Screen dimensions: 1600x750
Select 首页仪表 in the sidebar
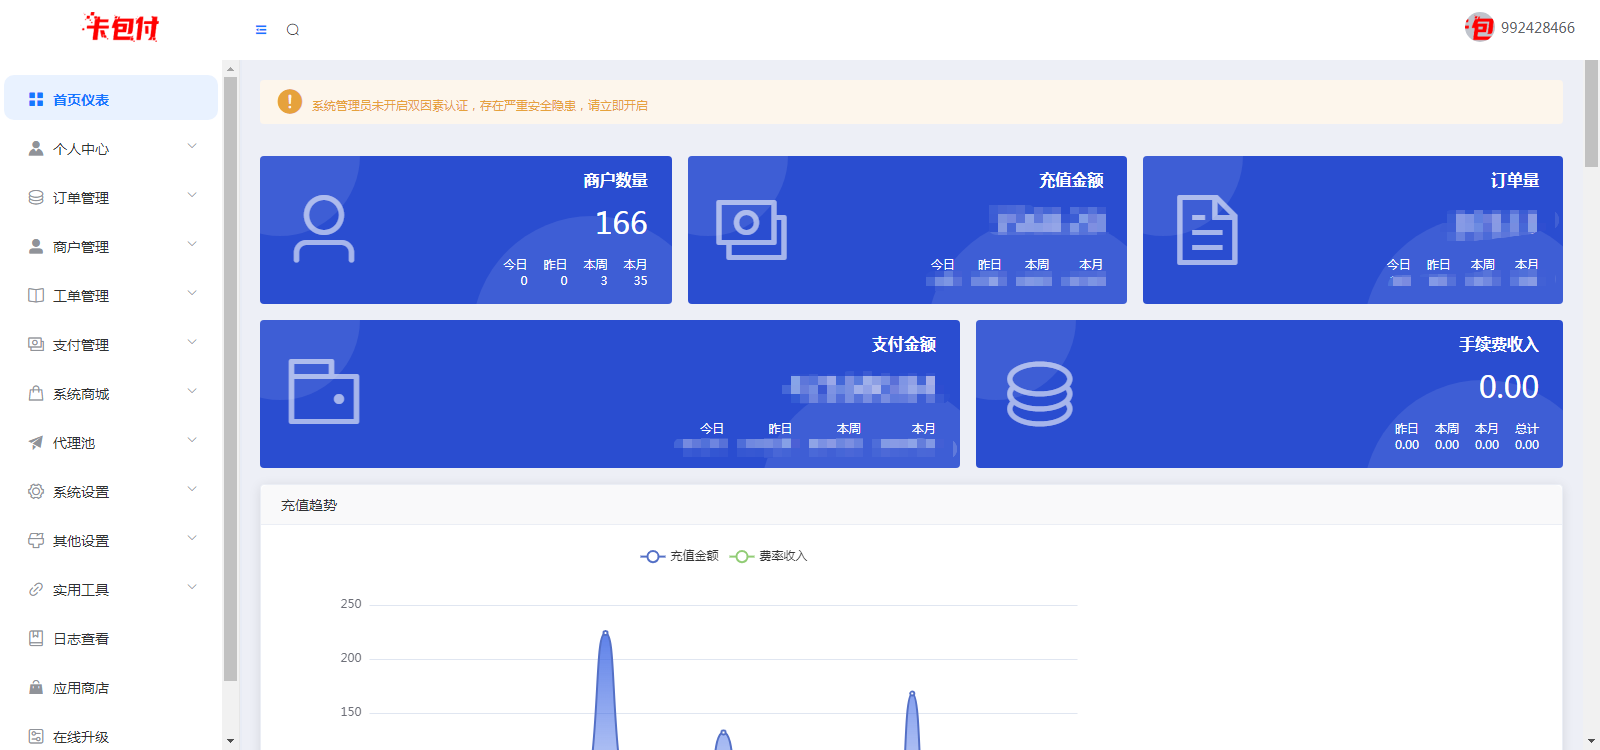(x=81, y=100)
